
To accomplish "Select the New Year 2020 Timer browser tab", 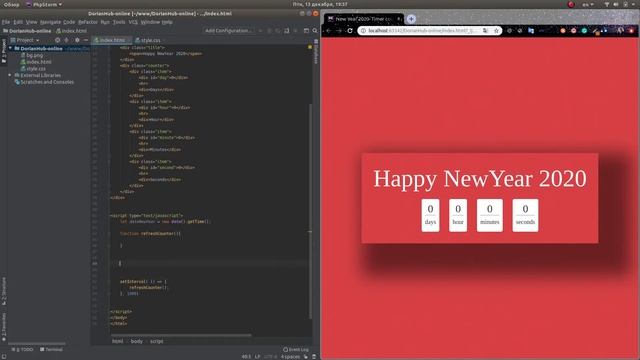I will [363, 19].
